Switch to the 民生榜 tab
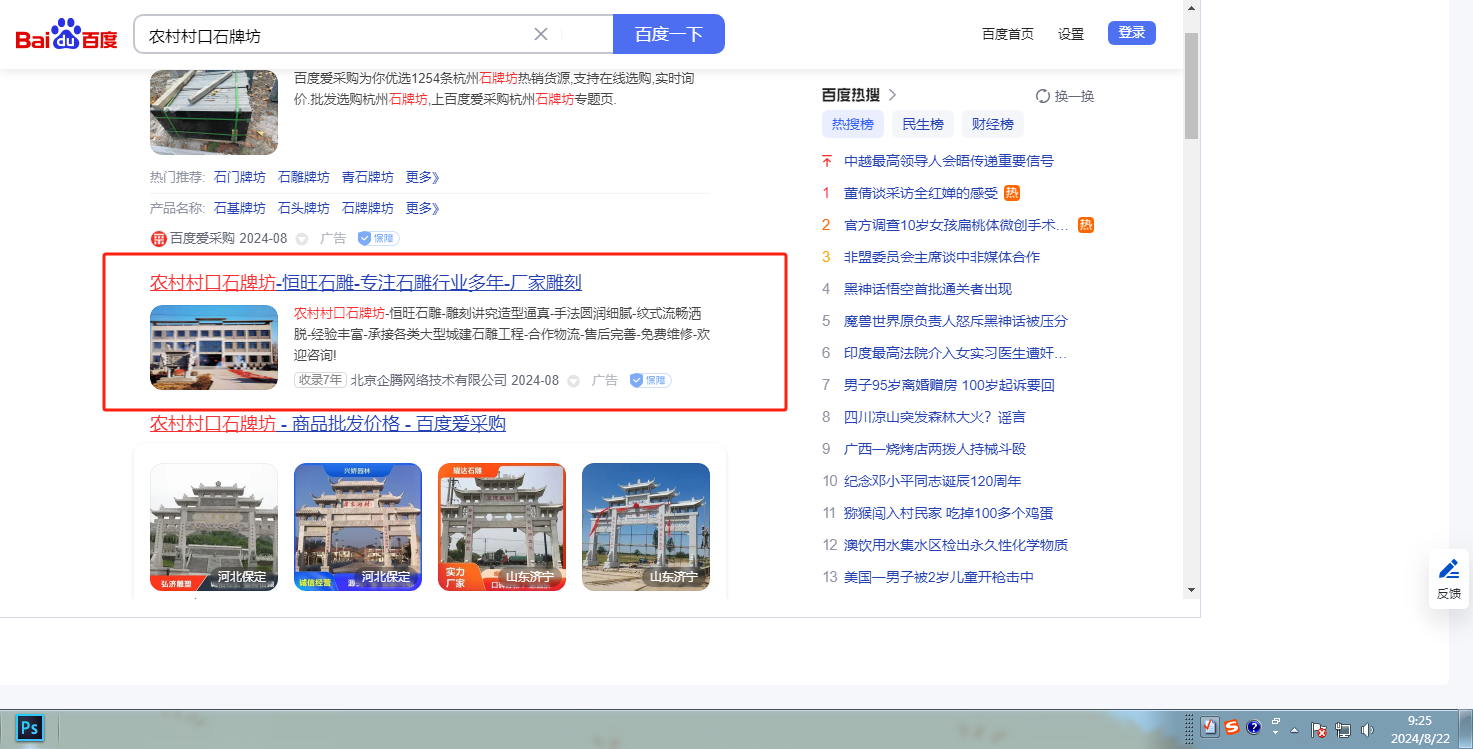The image size is (1473, 749). tap(923, 124)
